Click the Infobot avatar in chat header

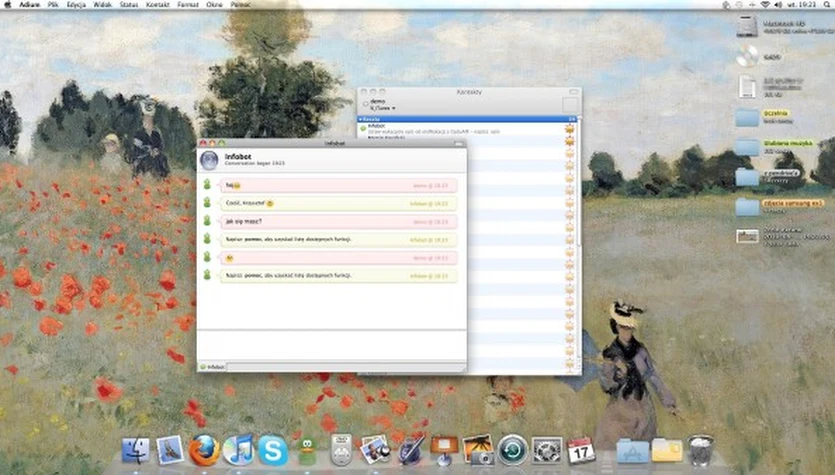209,160
